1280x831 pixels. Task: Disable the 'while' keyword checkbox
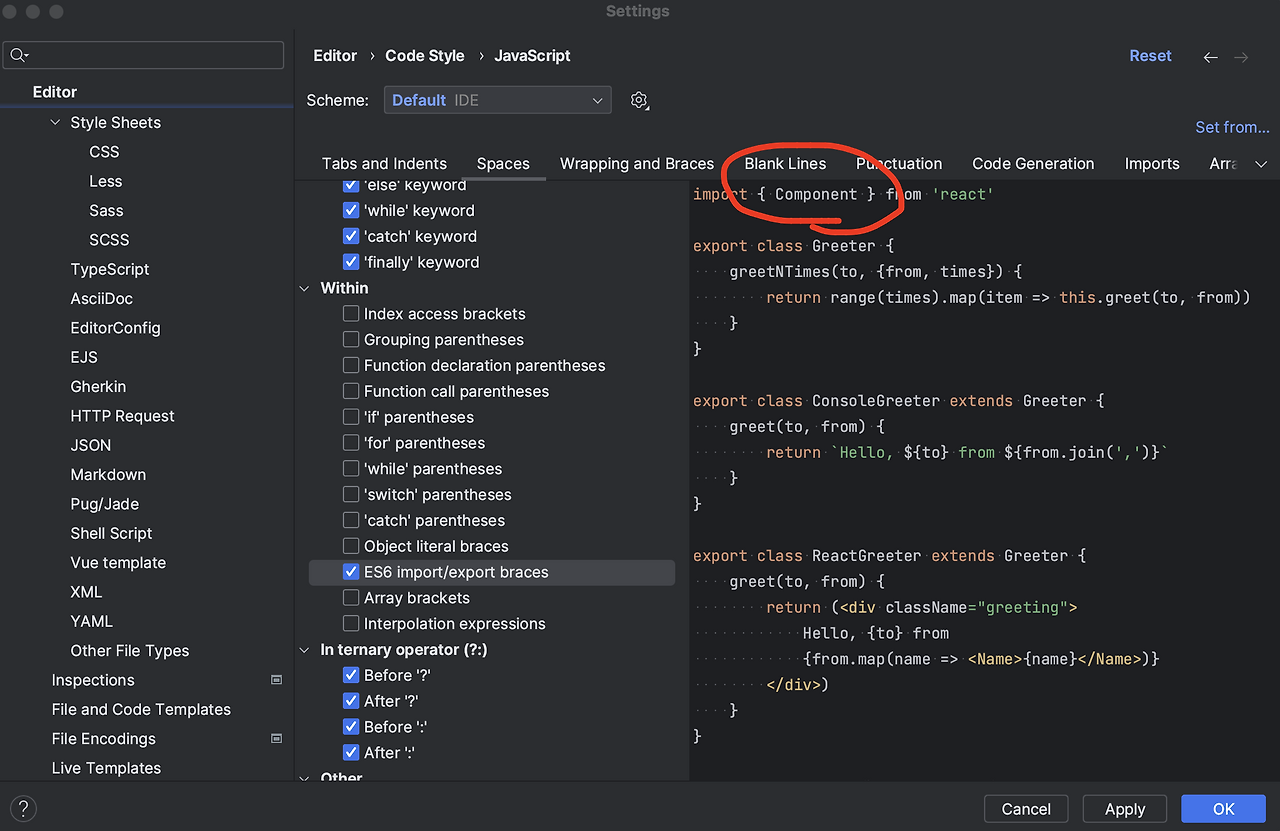[x=351, y=210]
